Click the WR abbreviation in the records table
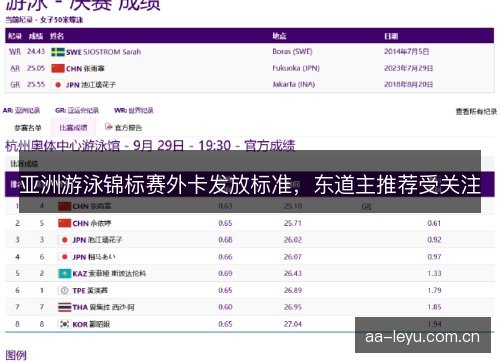The height and width of the screenshot is (362, 500). click(15, 52)
